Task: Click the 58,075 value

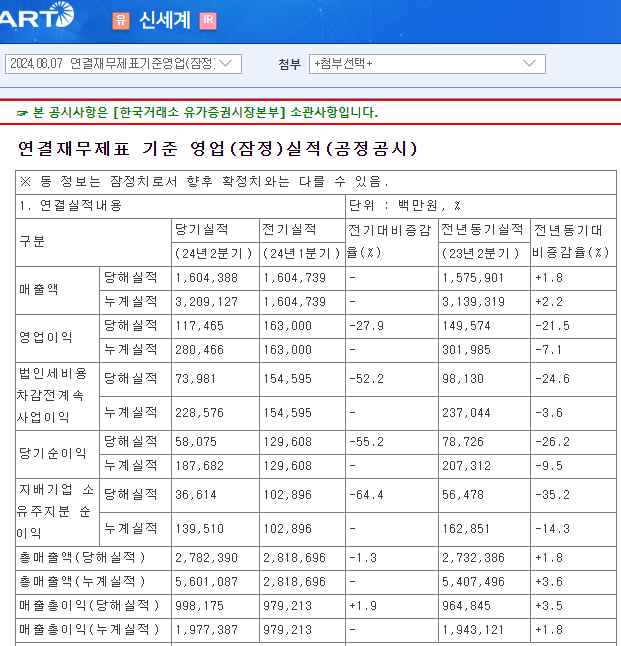Action: [x=196, y=442]
